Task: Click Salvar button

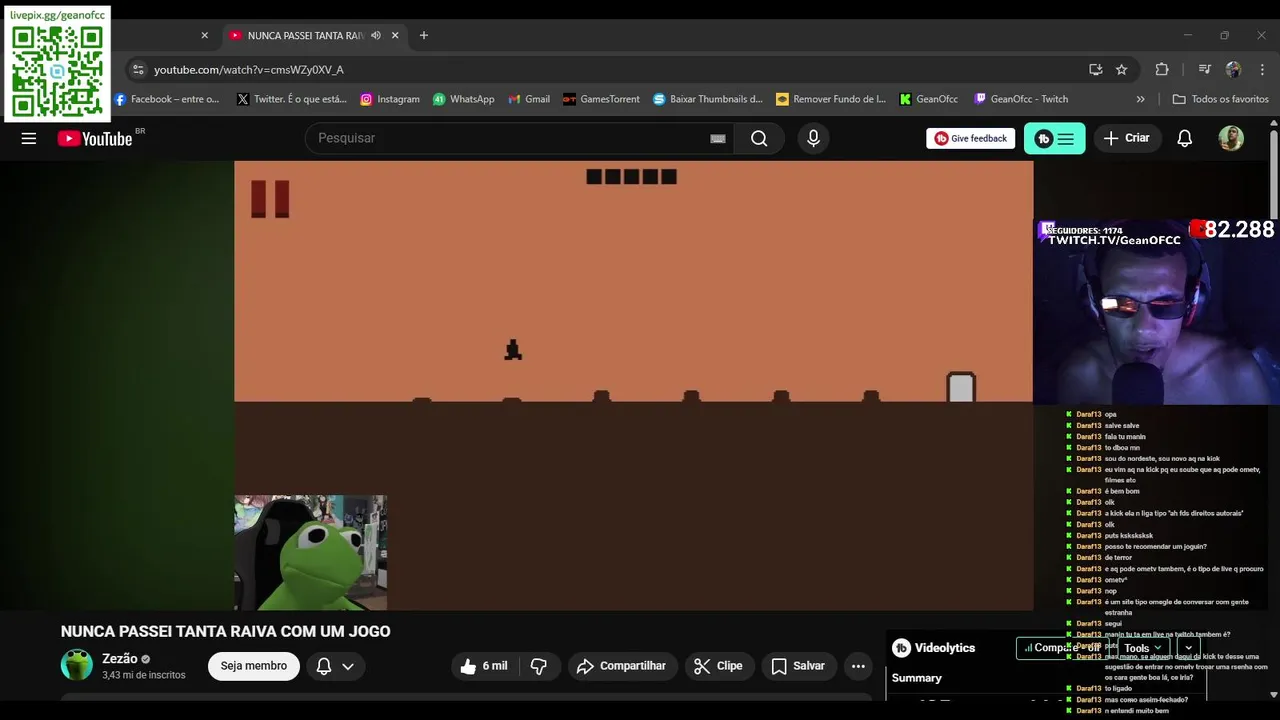Action: (x=798, y=666)
